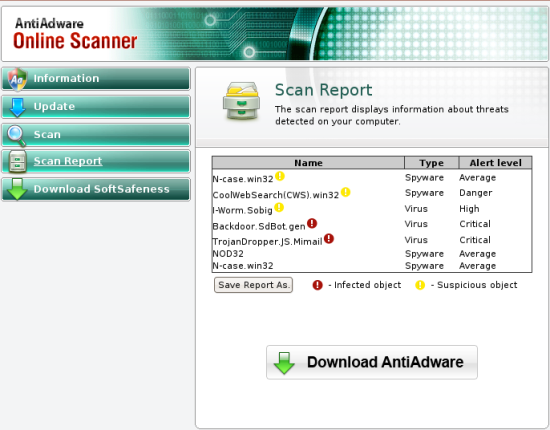Image resolution: width=550 pixels, height=430 pixels.
Task: Click the Save Report As button
Action: 253,285
